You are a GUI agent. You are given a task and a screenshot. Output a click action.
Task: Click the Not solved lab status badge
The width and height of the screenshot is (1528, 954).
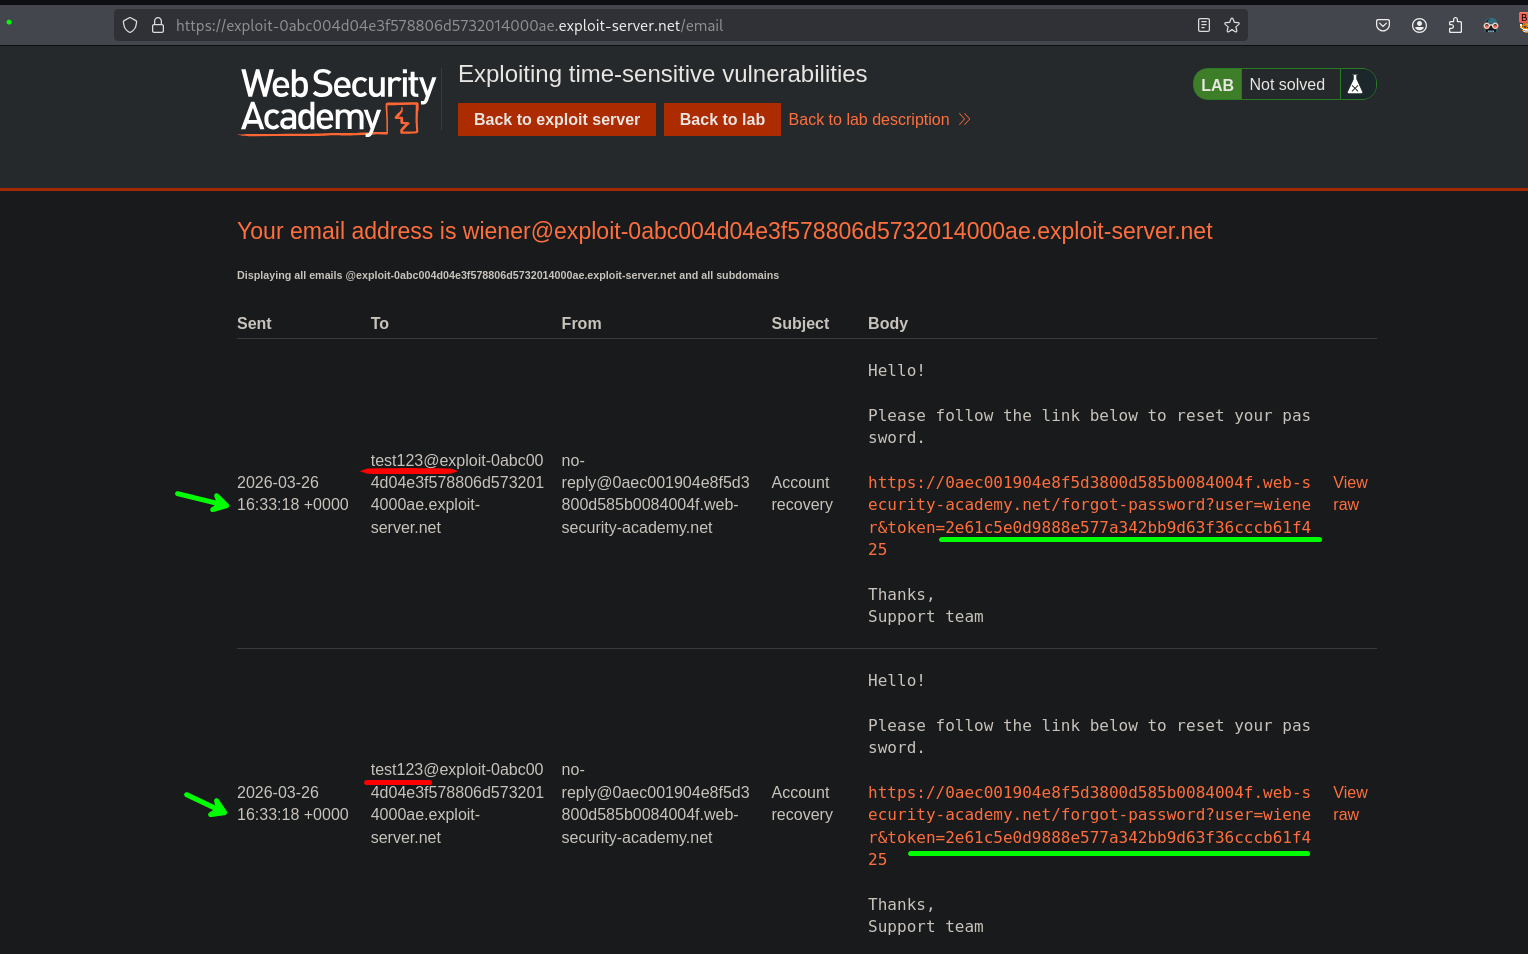[x=1286, y=85]
